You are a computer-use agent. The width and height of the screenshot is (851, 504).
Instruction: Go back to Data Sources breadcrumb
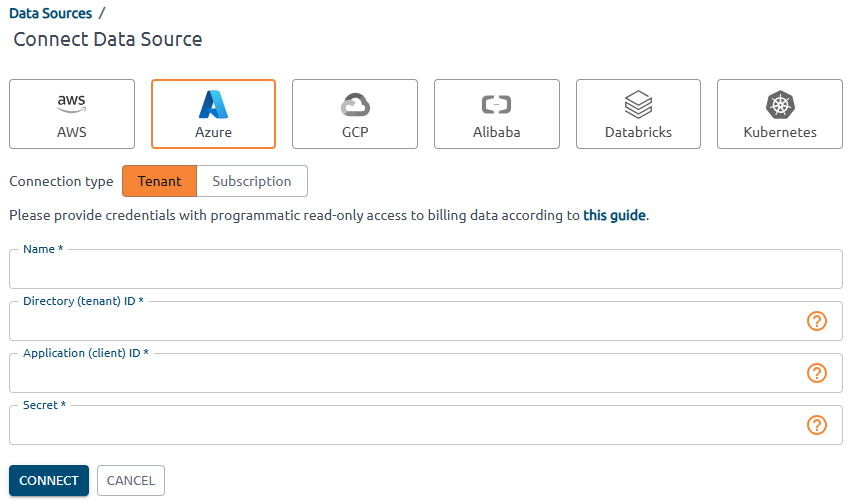[x=50, y=14]
